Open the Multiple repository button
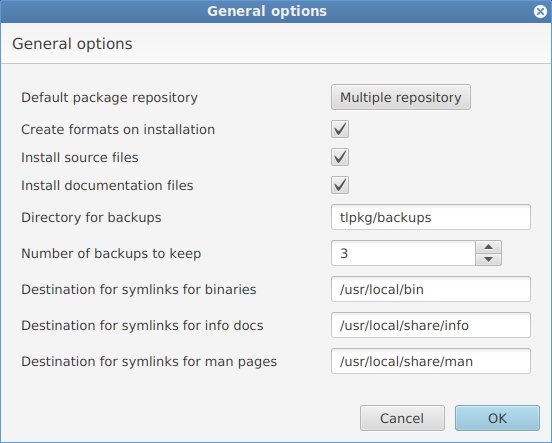The width and height of the screenshot is (552, 443). (401, 97)
